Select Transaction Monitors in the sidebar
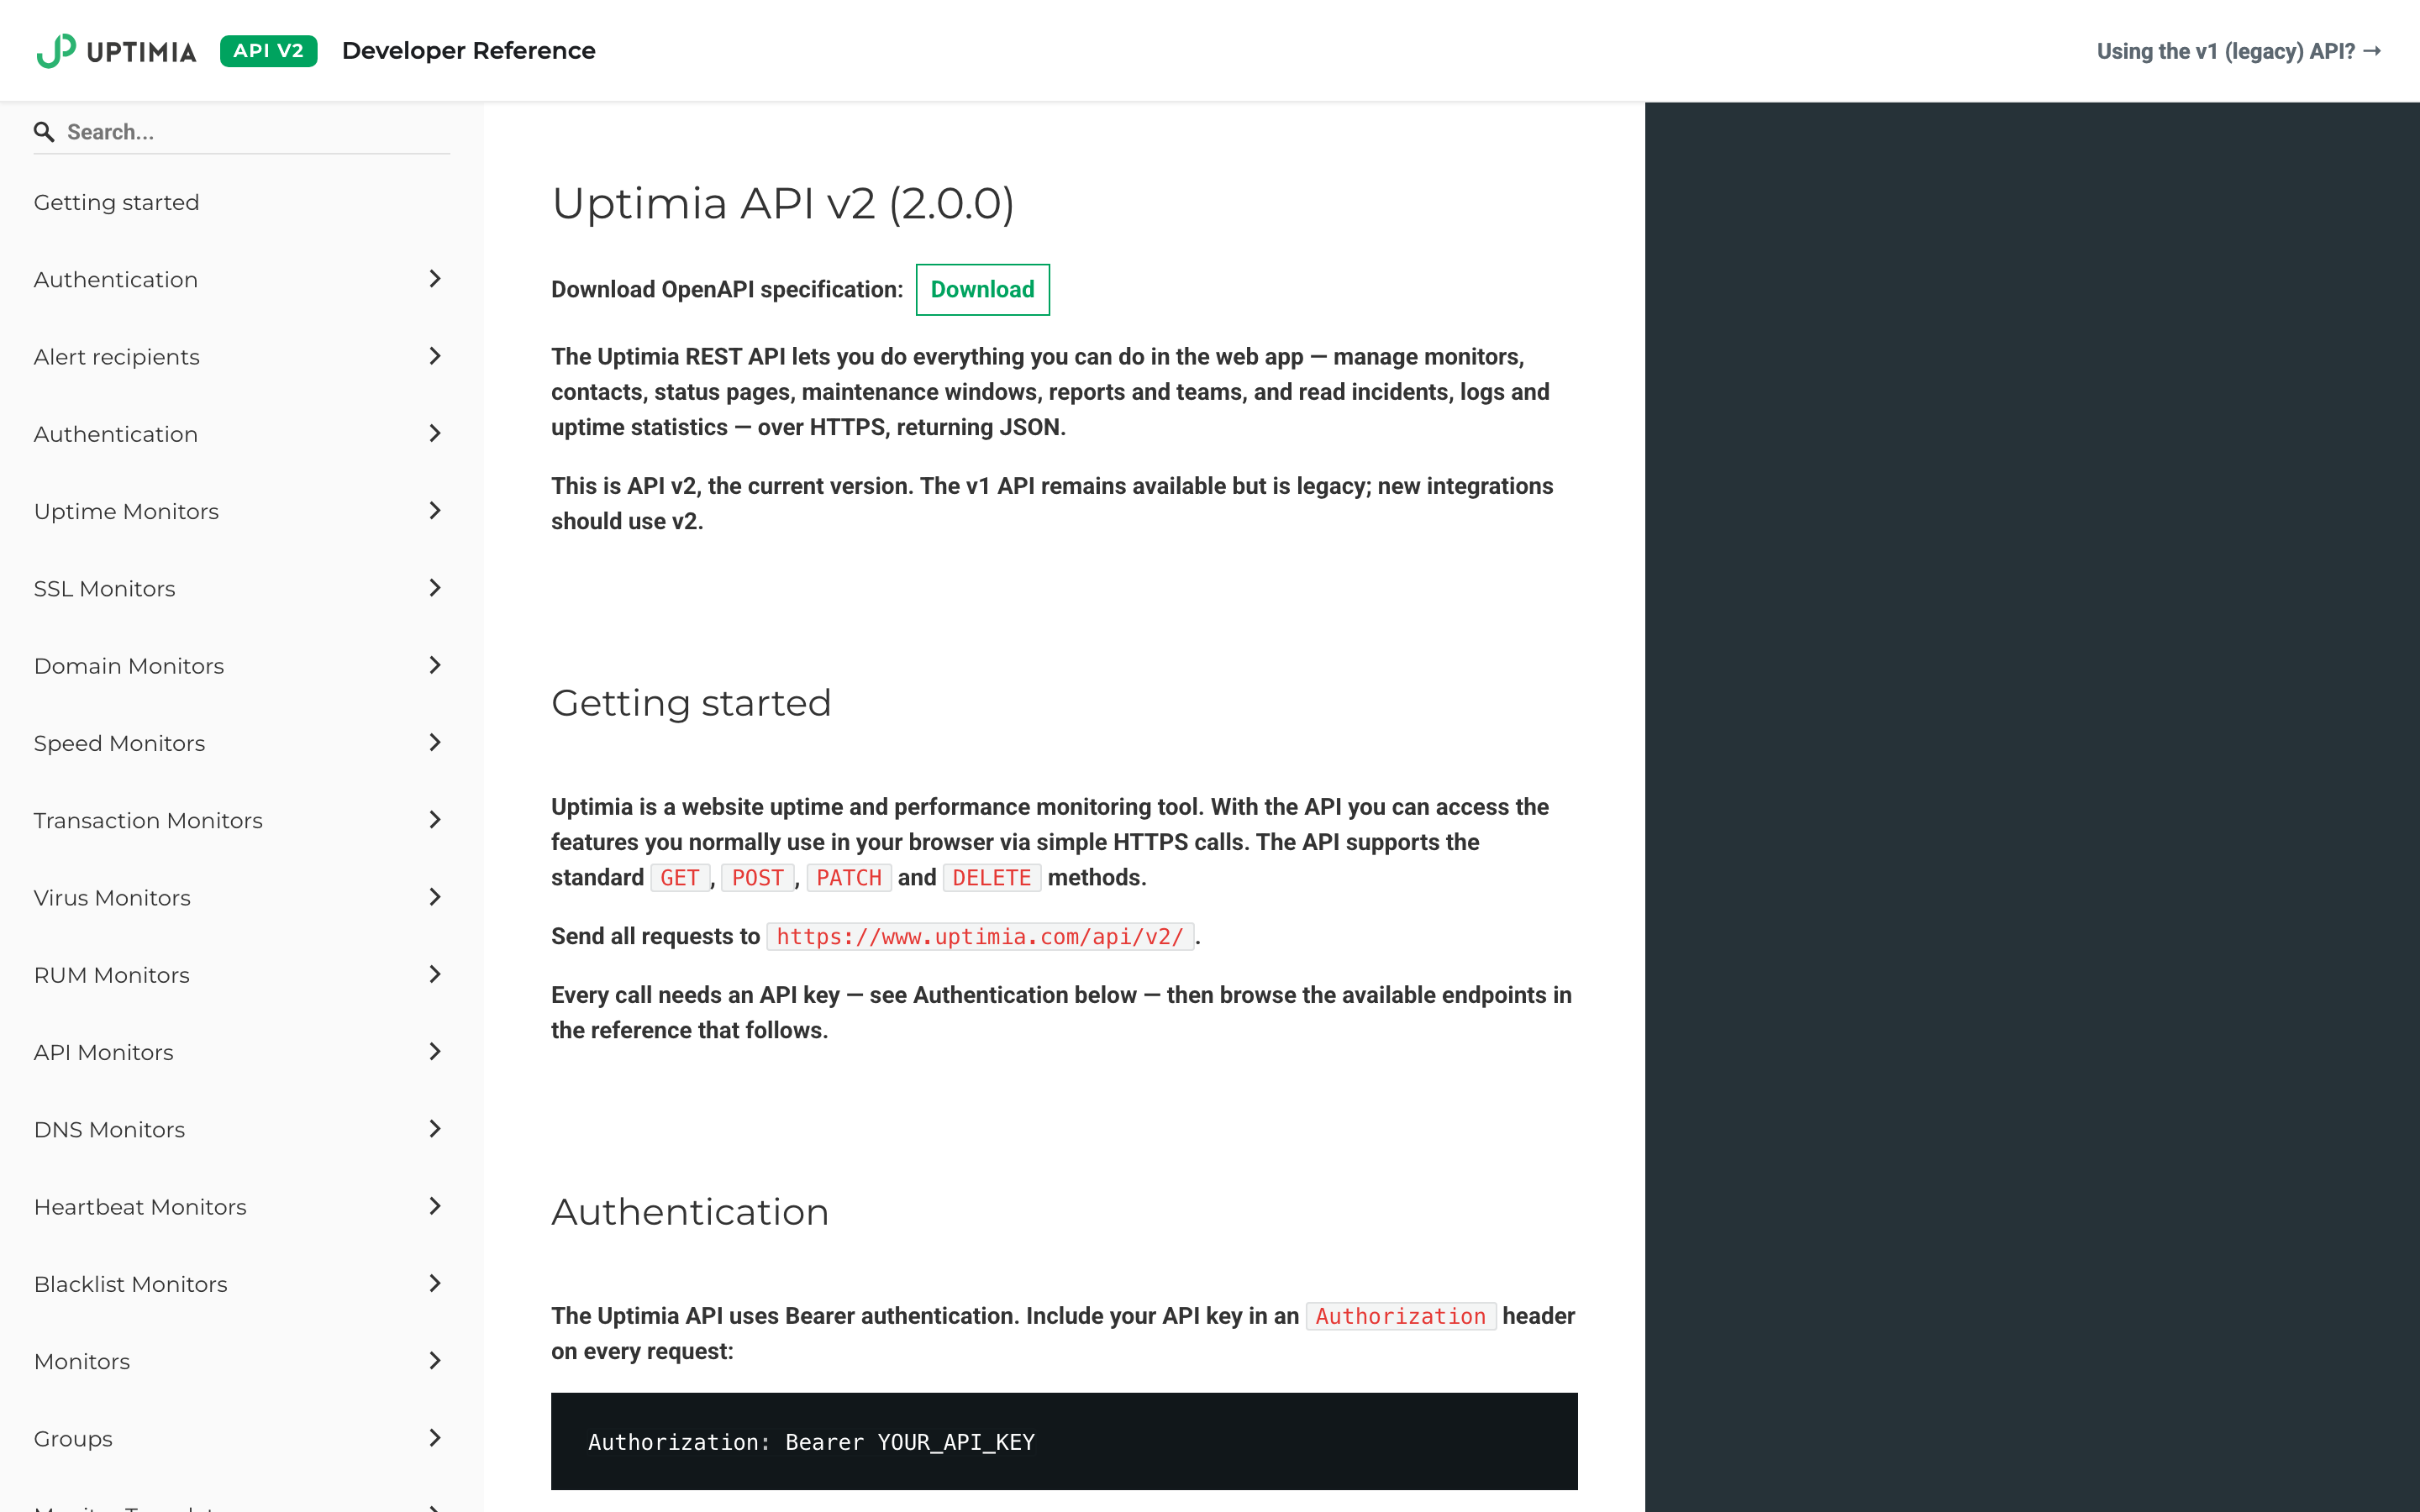This screenshot has height=1512, width=2420. [148, 821]
